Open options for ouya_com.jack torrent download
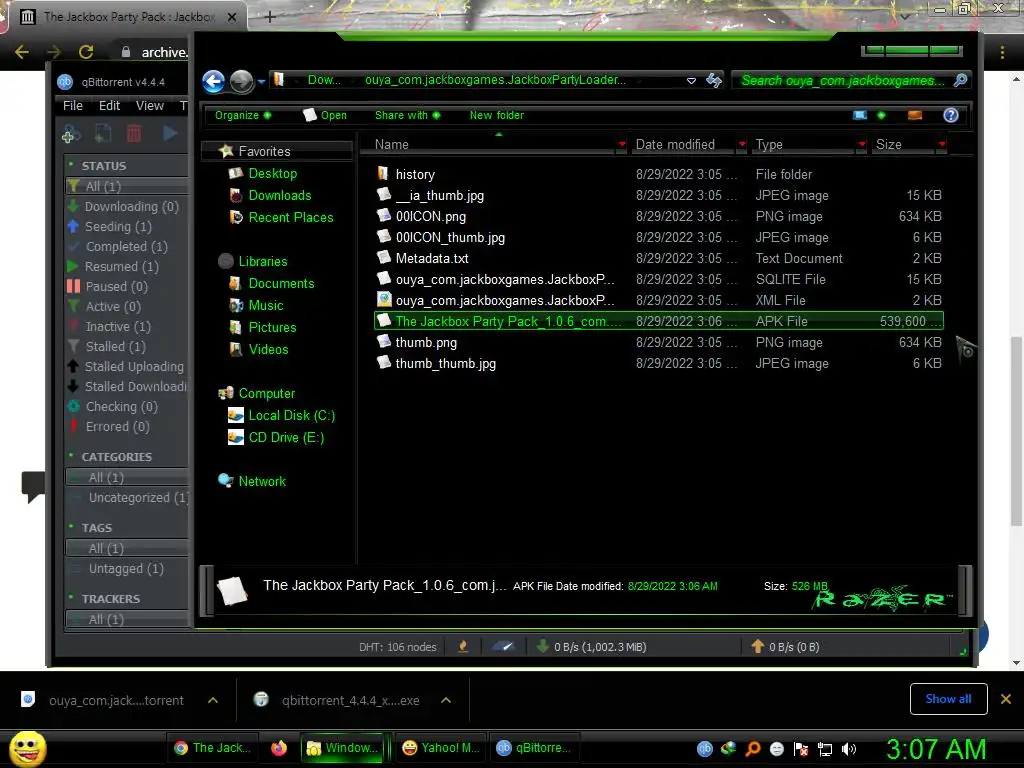The height and width of the screenshot is (768, 1024). [213, 700]
